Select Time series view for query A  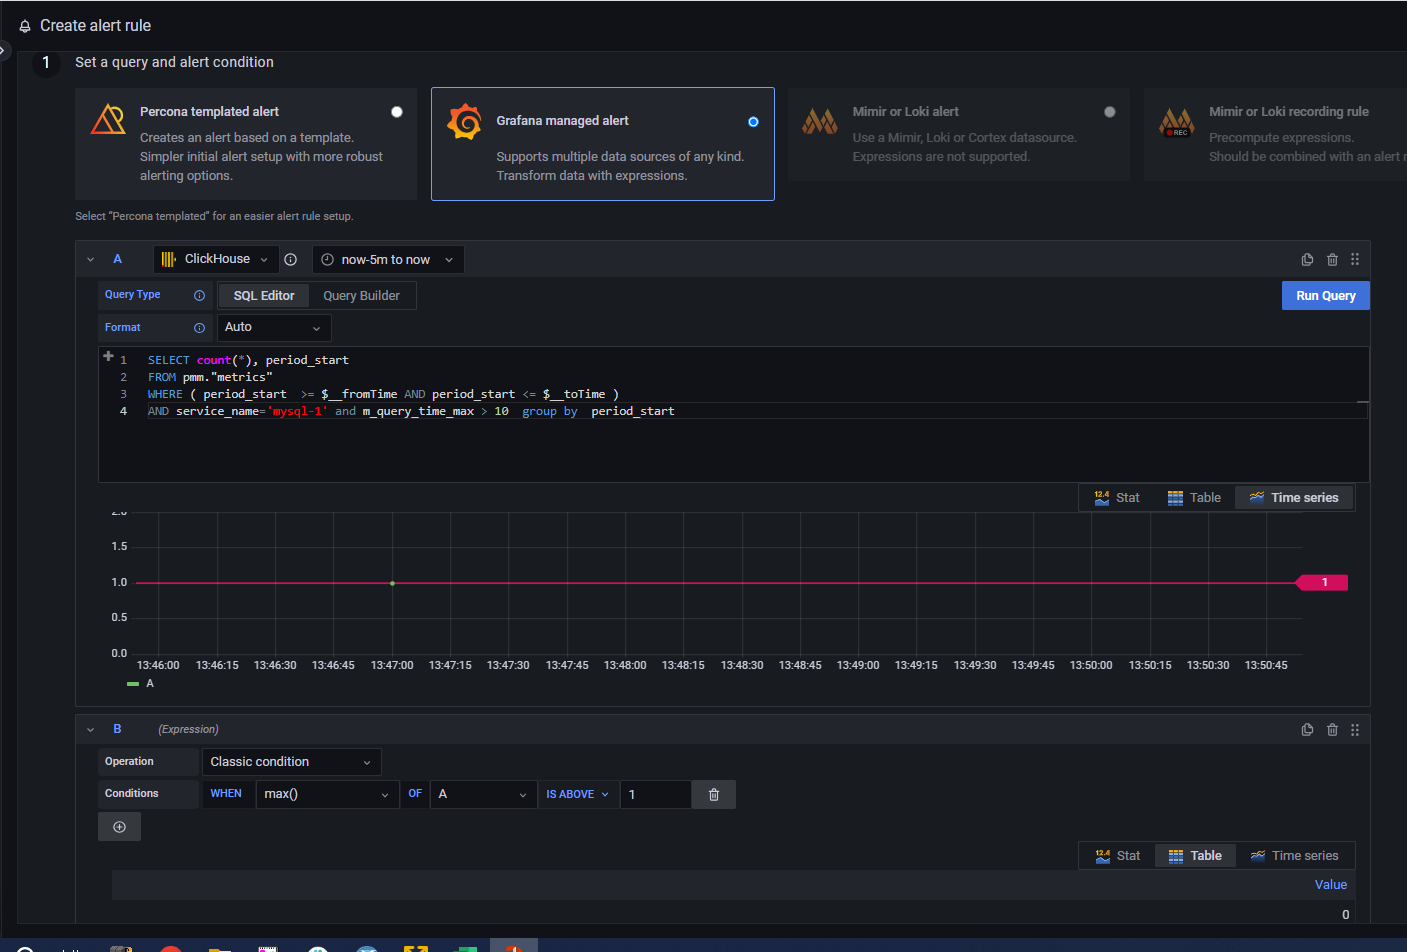click(x=1294, y=498)
